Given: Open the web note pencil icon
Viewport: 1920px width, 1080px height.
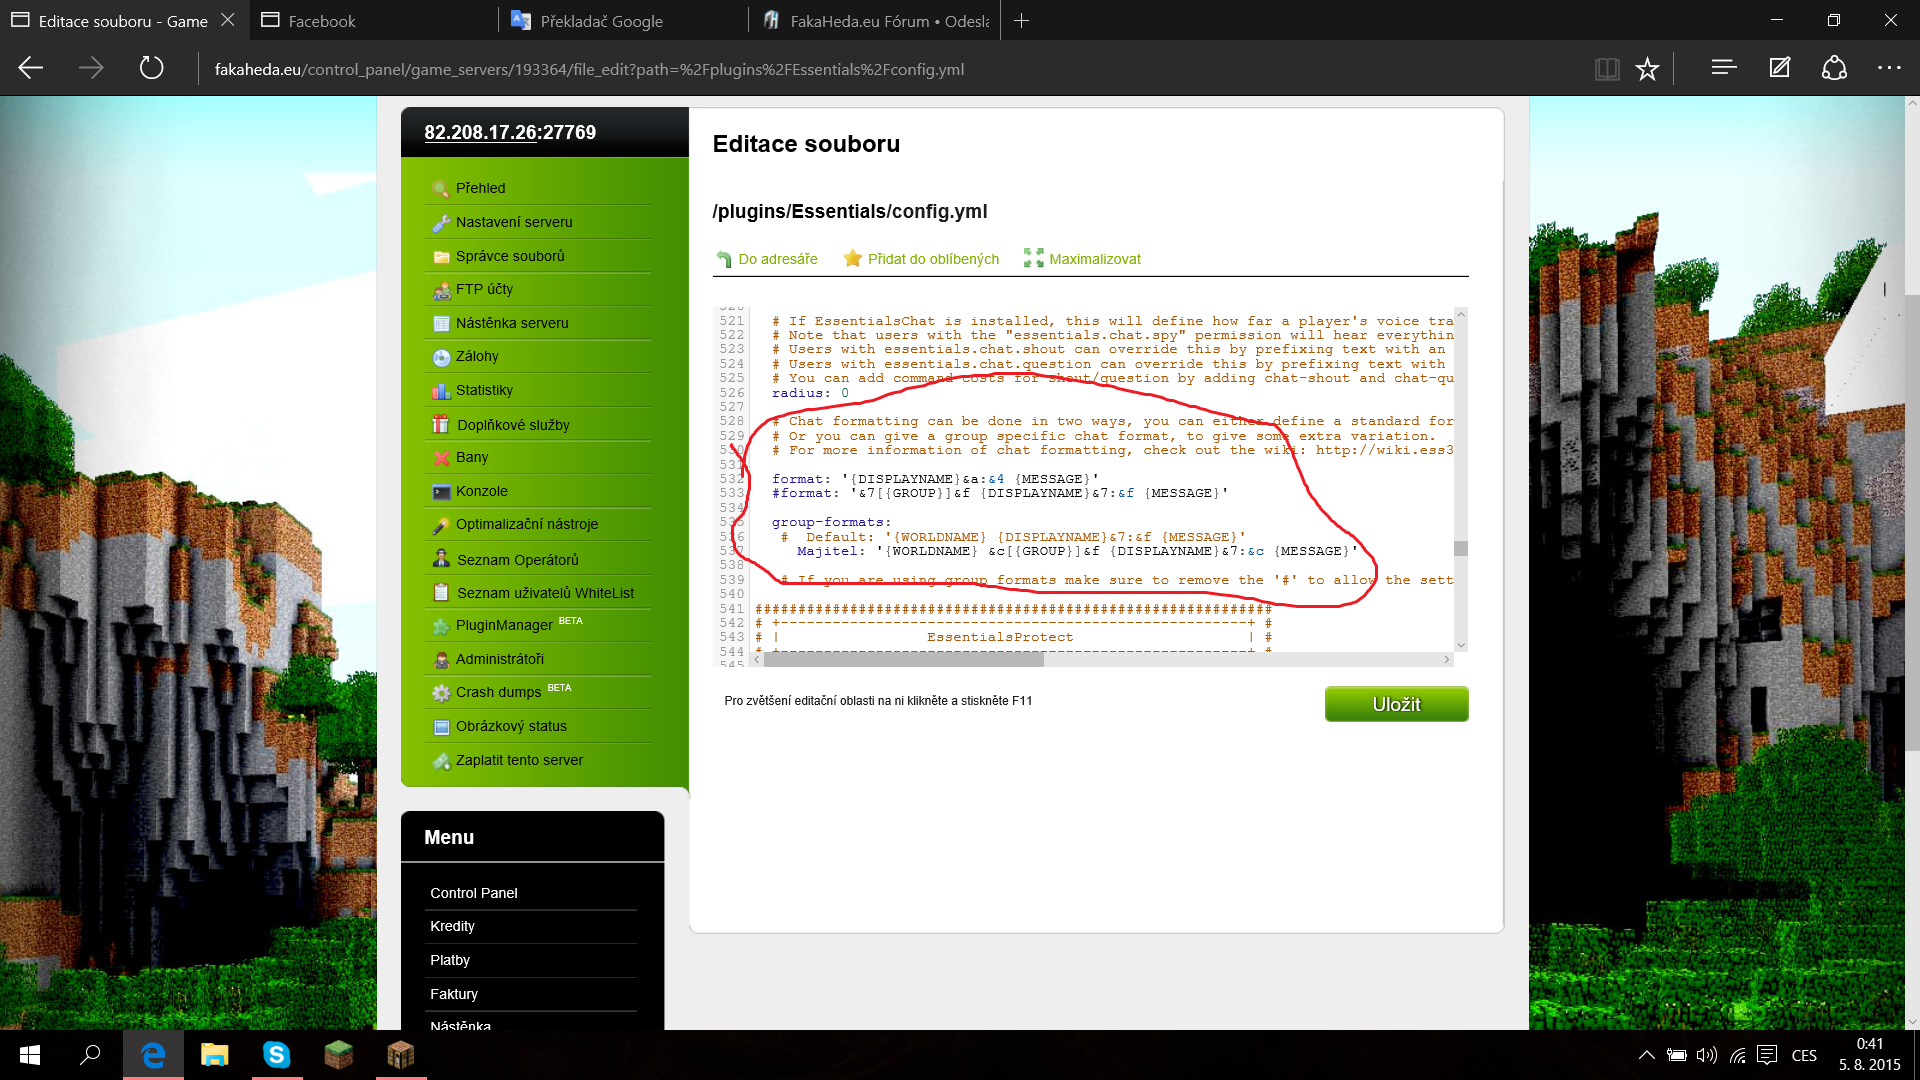Looking at the screenshot, I should [1779, 68].
